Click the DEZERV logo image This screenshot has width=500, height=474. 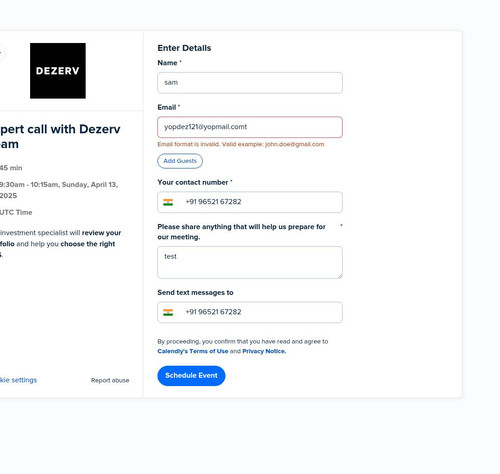tap(58, 71)
